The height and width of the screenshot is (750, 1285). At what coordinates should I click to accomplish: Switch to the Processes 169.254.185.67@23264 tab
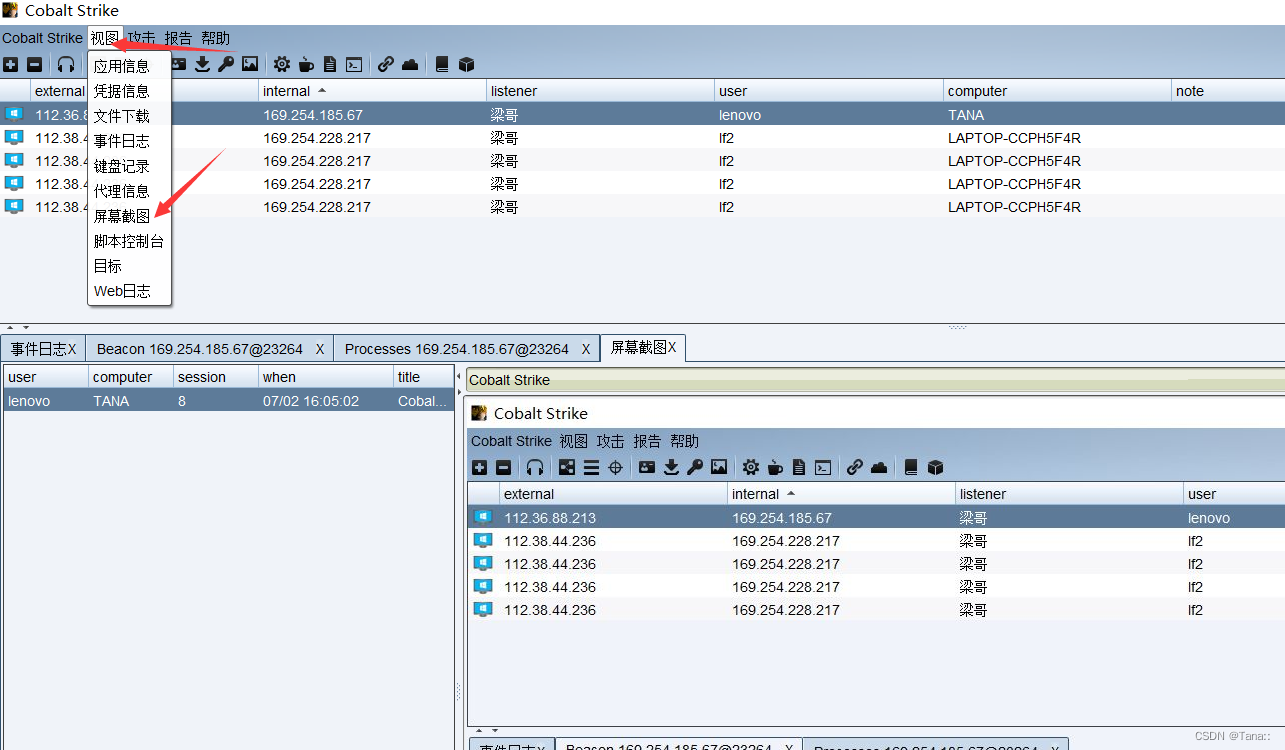[x=467, y=349]
